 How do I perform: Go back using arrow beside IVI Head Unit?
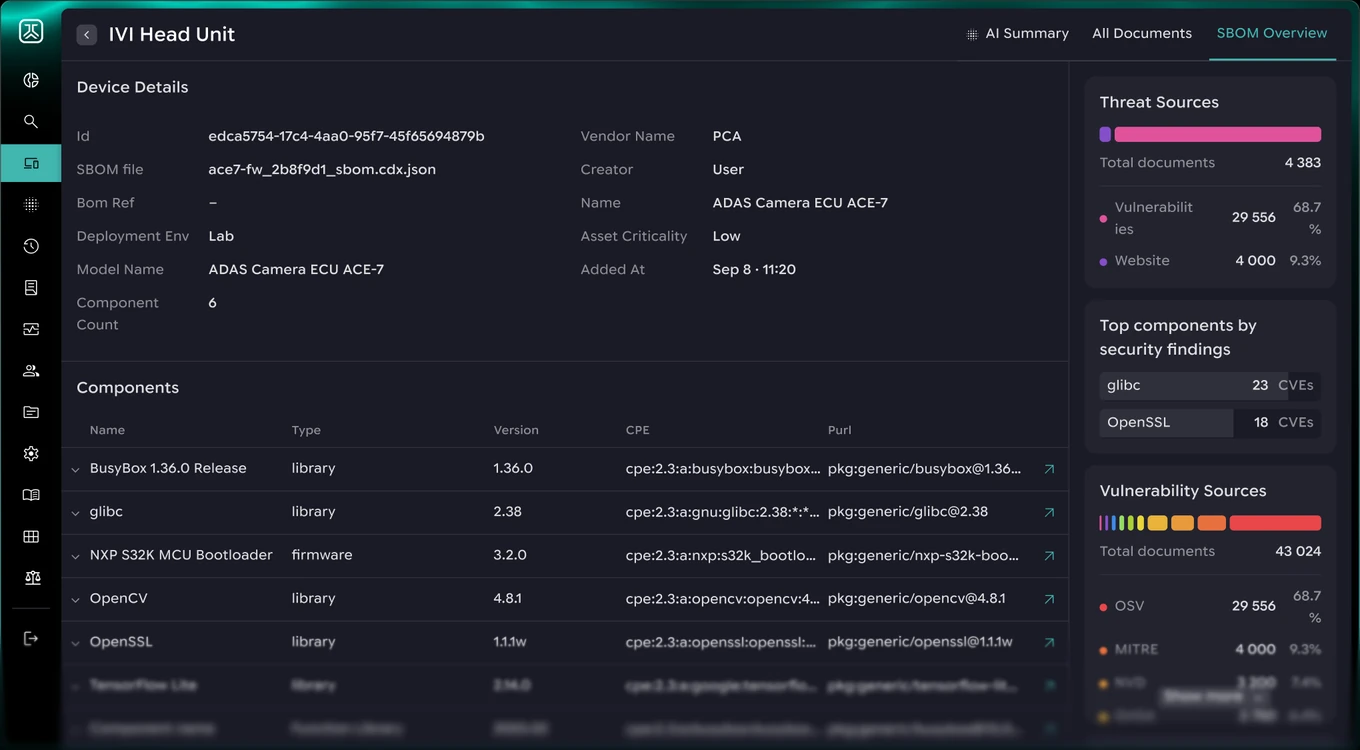point(87,35)
